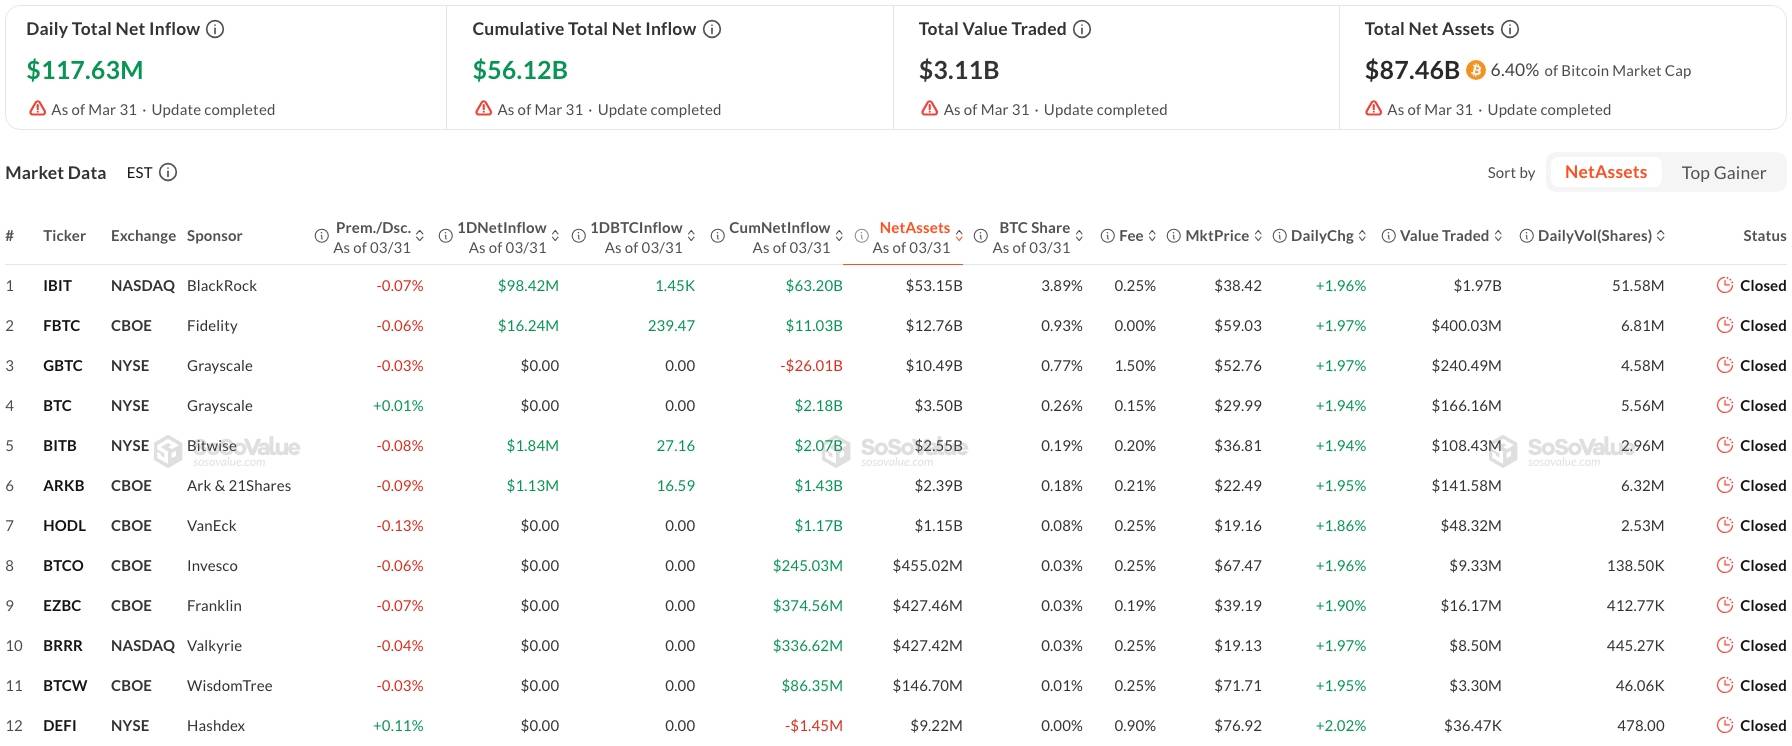Click the Sponsor column header
The image size is (1792, 746).
(214, 236)
